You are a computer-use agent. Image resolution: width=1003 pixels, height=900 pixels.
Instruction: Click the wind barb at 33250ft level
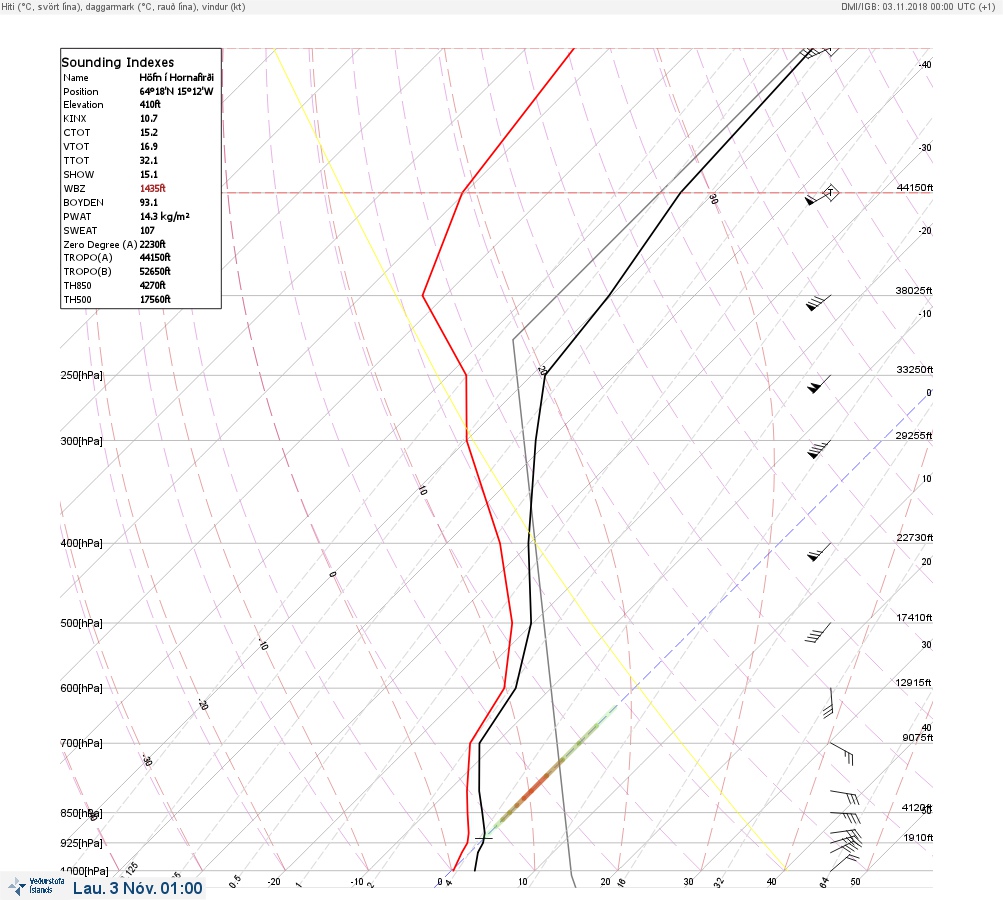coord(818,384)
